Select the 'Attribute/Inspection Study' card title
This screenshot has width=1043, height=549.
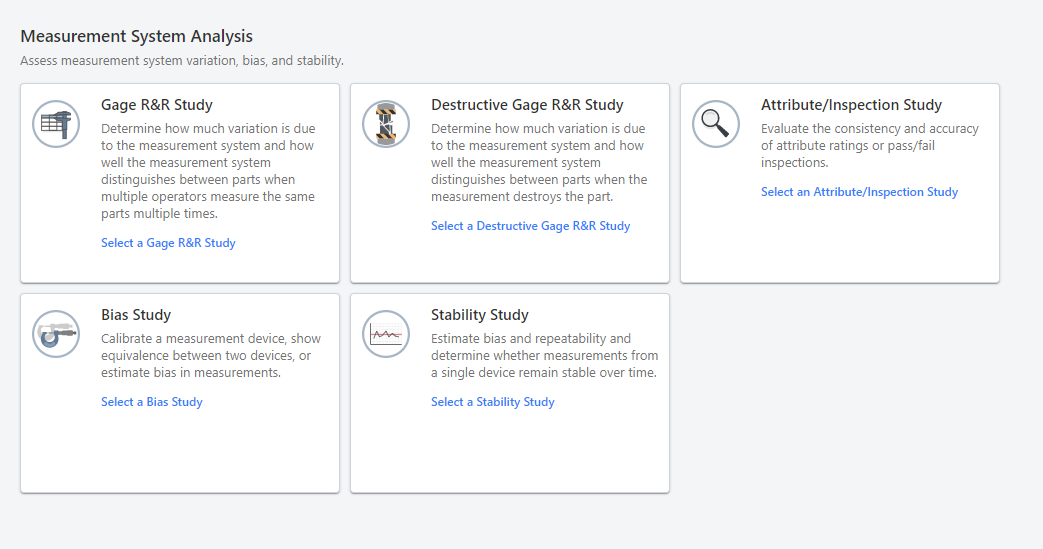(x=851, y=105)
